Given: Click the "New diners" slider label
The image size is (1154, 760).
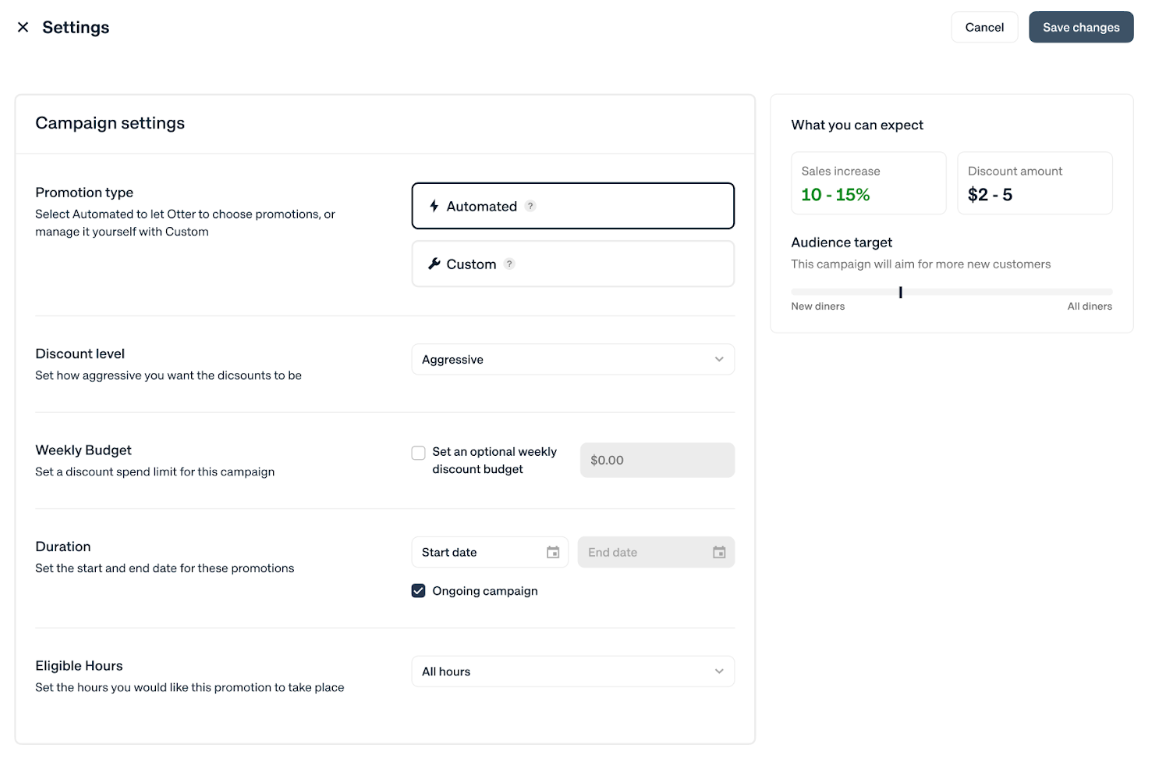Looking at the screenshot, I should [818, 307].
